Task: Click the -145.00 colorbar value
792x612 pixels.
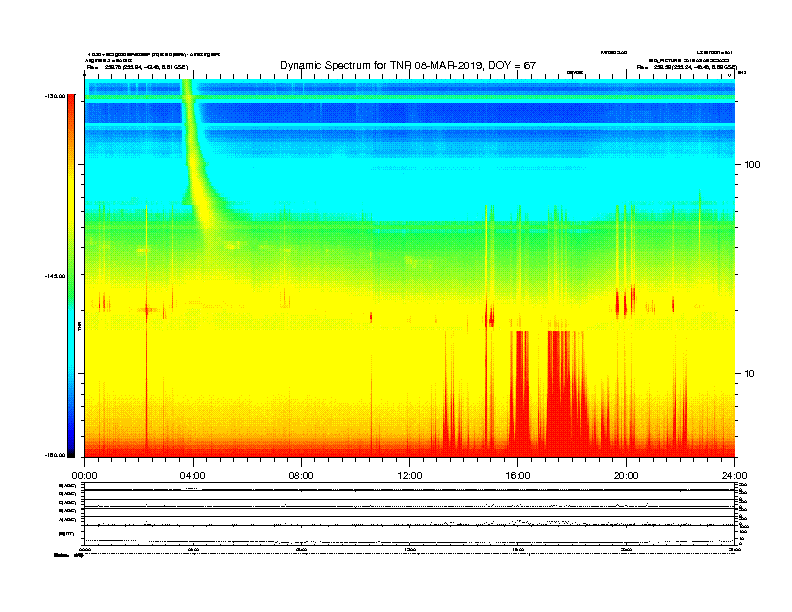Action: coord(55,276)
